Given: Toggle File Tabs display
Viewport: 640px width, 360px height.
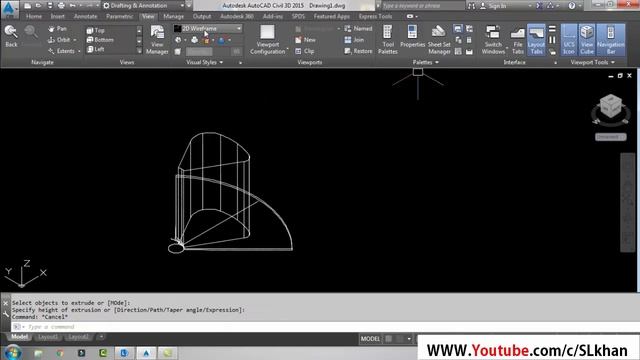Looking at the screenshot, I should click(517, 40).
